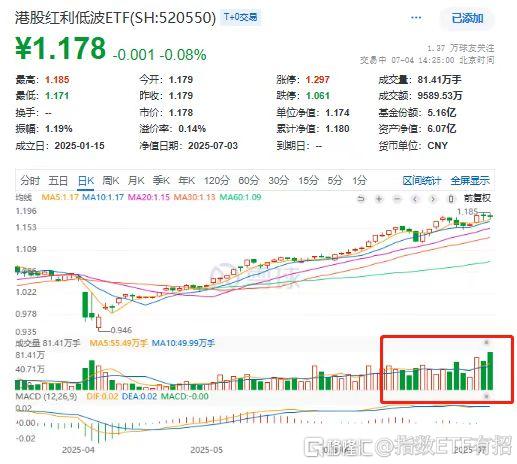Switch to the 15分 chart tab
Image resolution: width=517 pixels, height=464 pixels.
[x=308, y=181]
